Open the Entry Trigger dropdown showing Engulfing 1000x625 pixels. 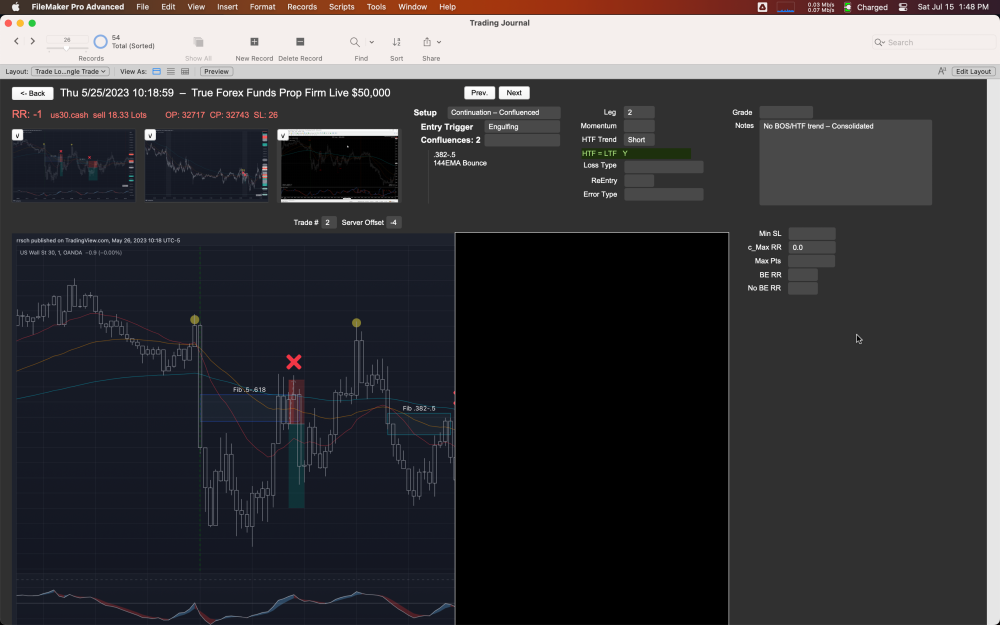[524, 126]
